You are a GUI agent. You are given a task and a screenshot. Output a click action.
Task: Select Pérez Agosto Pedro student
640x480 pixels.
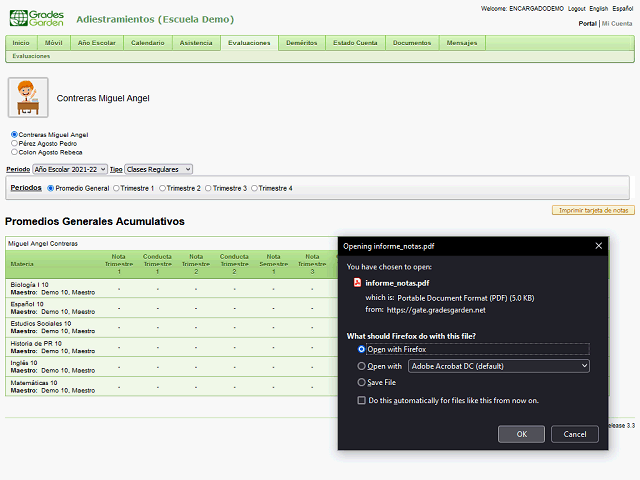[14, 143]
